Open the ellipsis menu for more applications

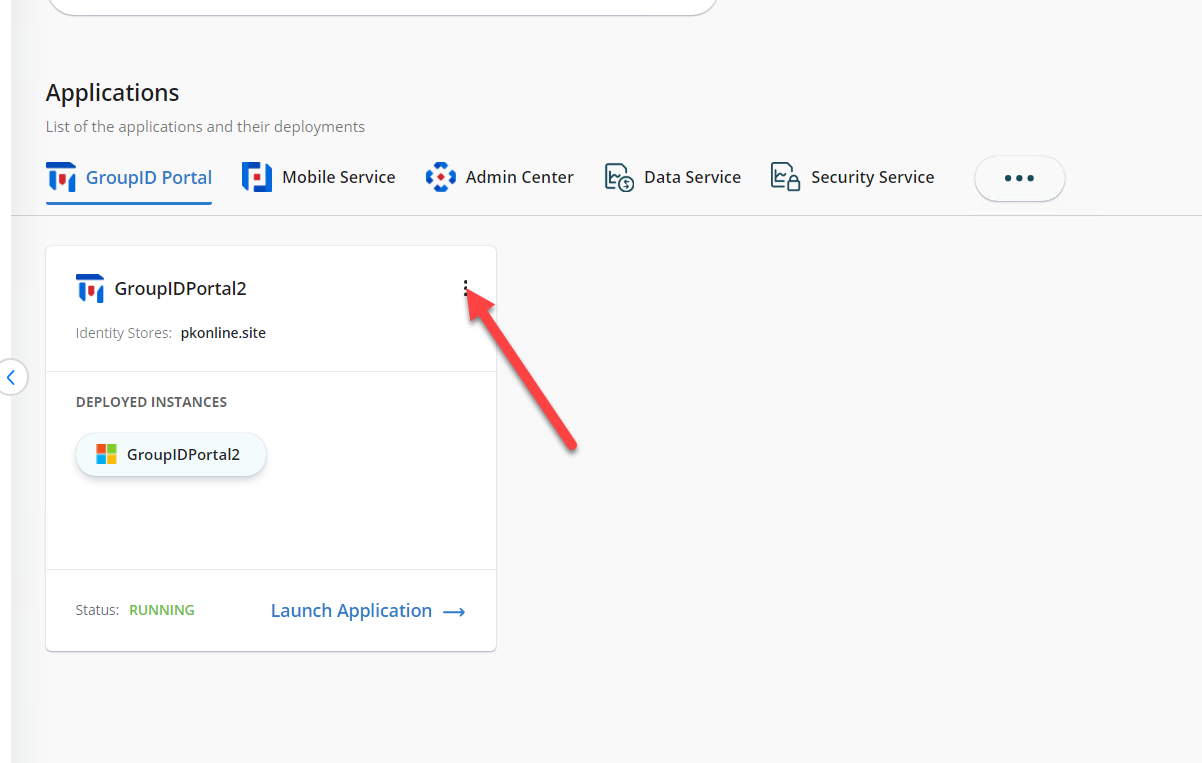[x=1019, y=178]
